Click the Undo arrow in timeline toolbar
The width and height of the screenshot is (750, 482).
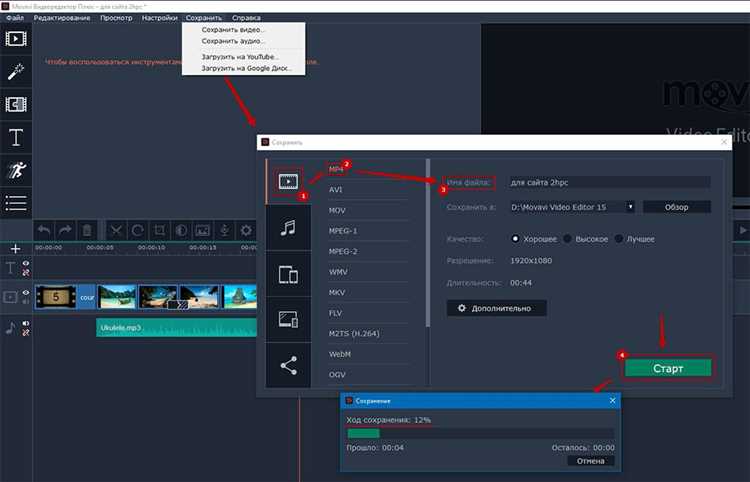coord(44,230)
